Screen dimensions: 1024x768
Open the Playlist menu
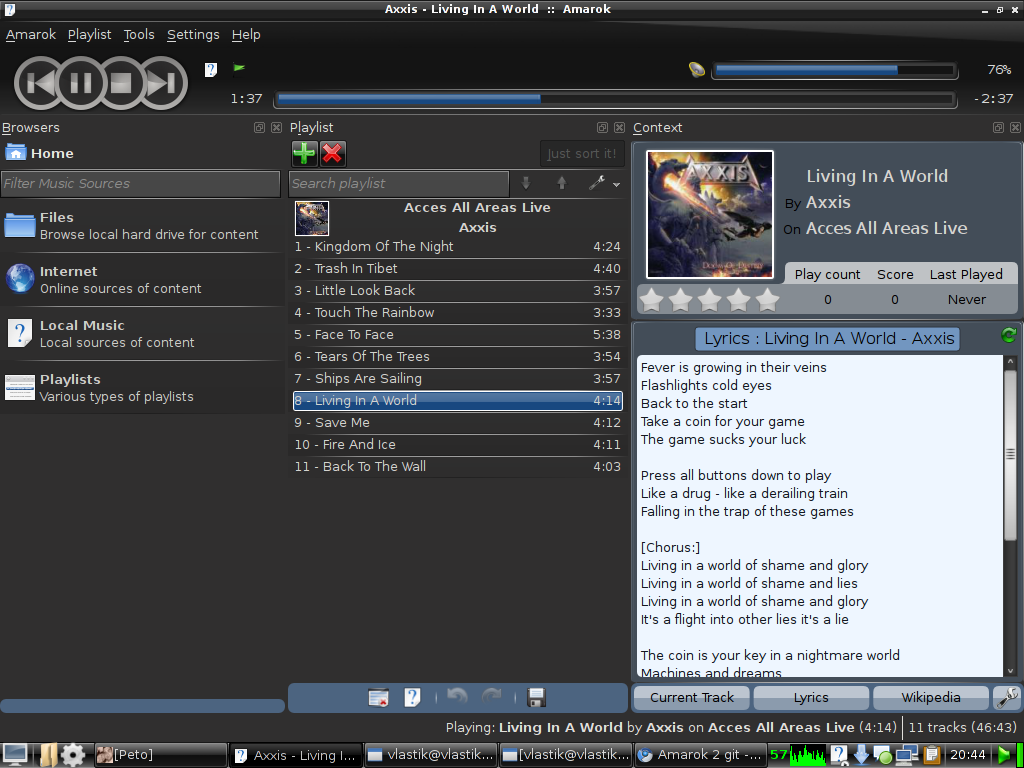click(89, 35)
